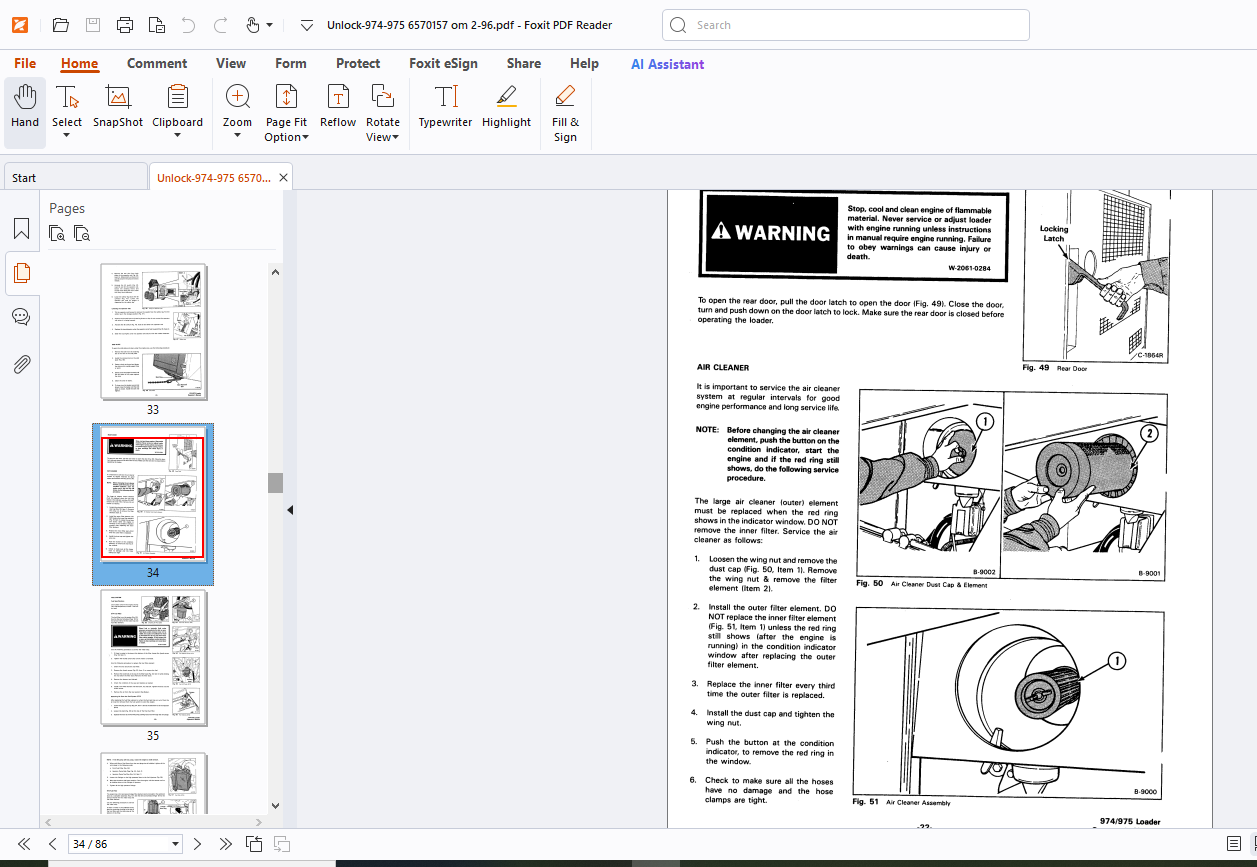
Task: Expand the Zoom dropdown arrow
Action: coord(237,136)
